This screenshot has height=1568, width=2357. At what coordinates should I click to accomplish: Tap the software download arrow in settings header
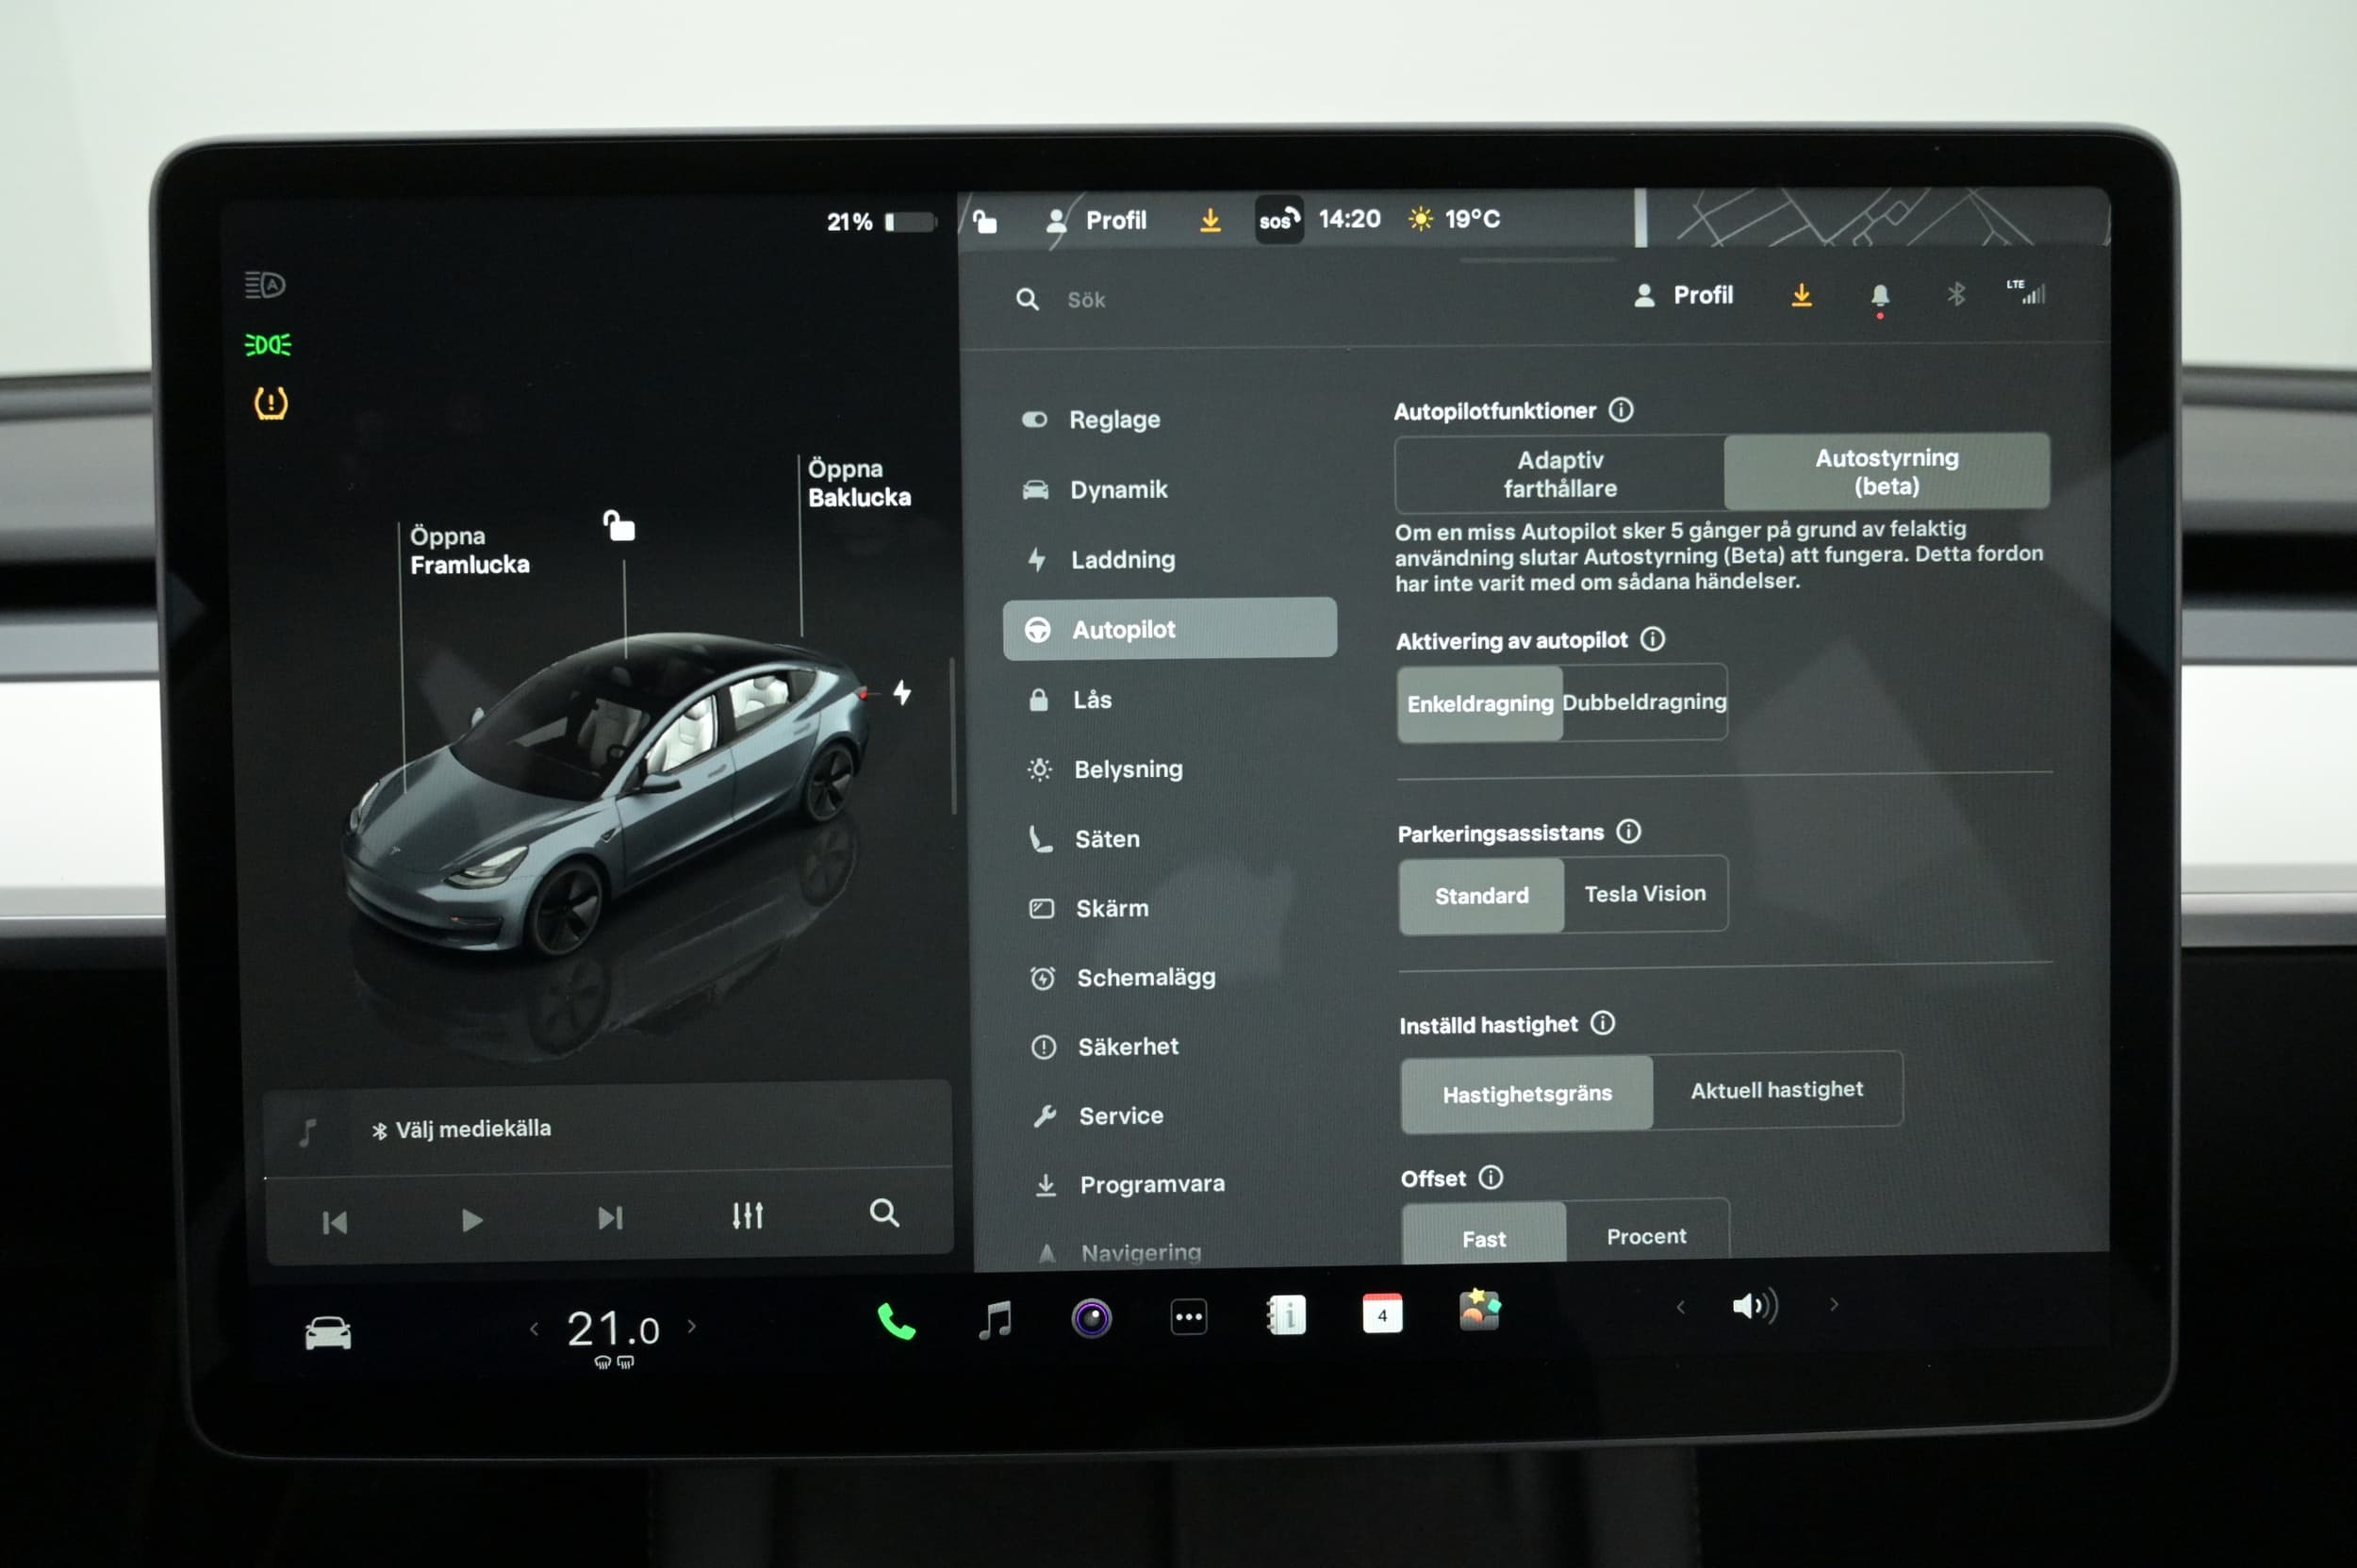(x=1801, y=296)
